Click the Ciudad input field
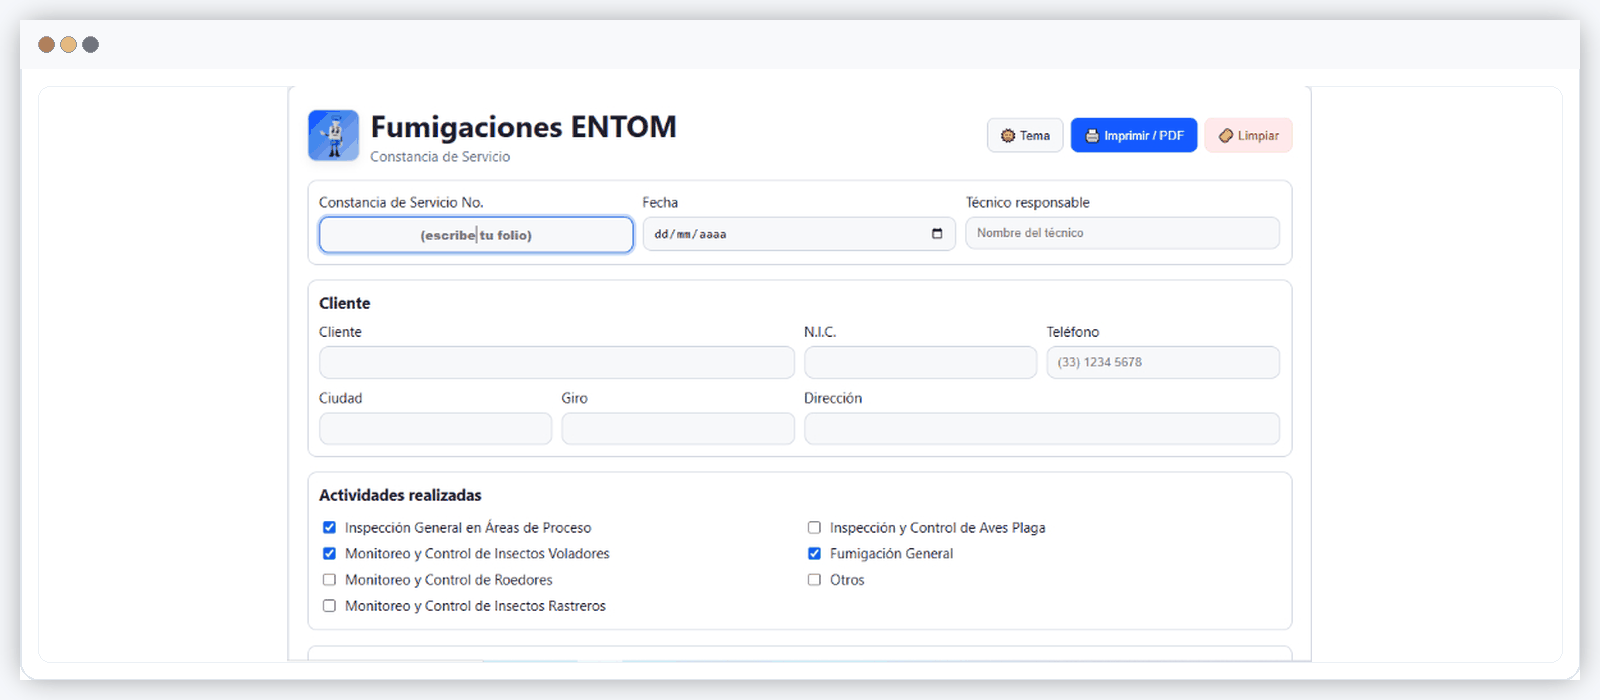 pos(435,429)
